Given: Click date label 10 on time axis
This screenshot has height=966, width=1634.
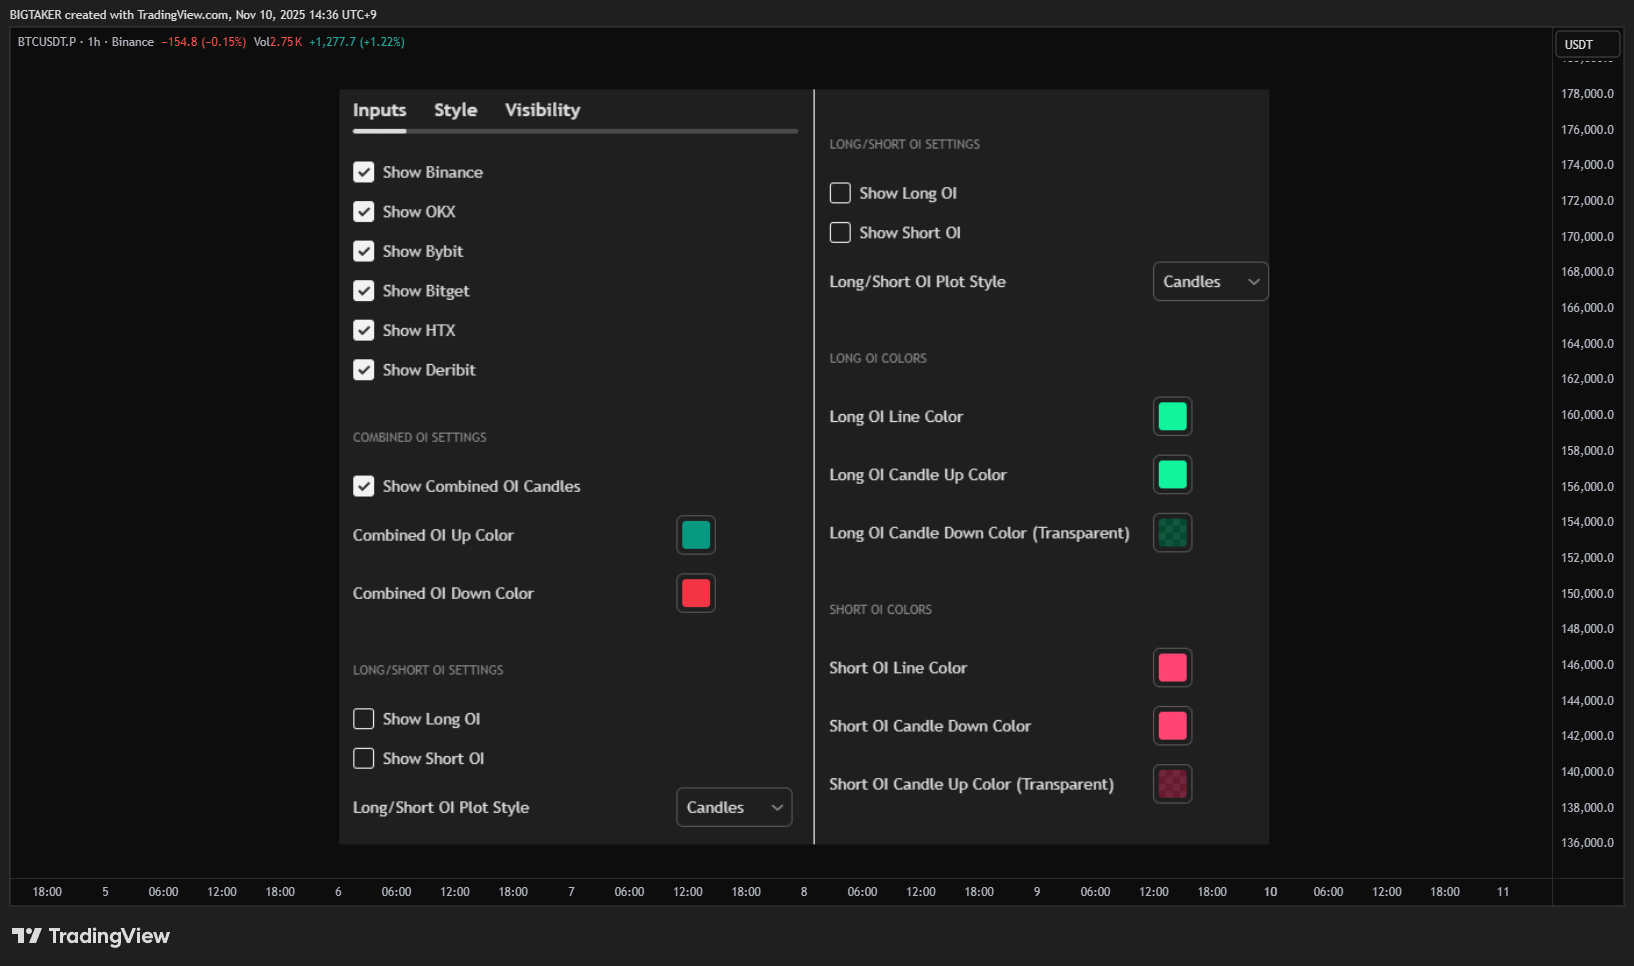Looking at the screenshot, I should pyautogui.click(x=1270, y=892).
